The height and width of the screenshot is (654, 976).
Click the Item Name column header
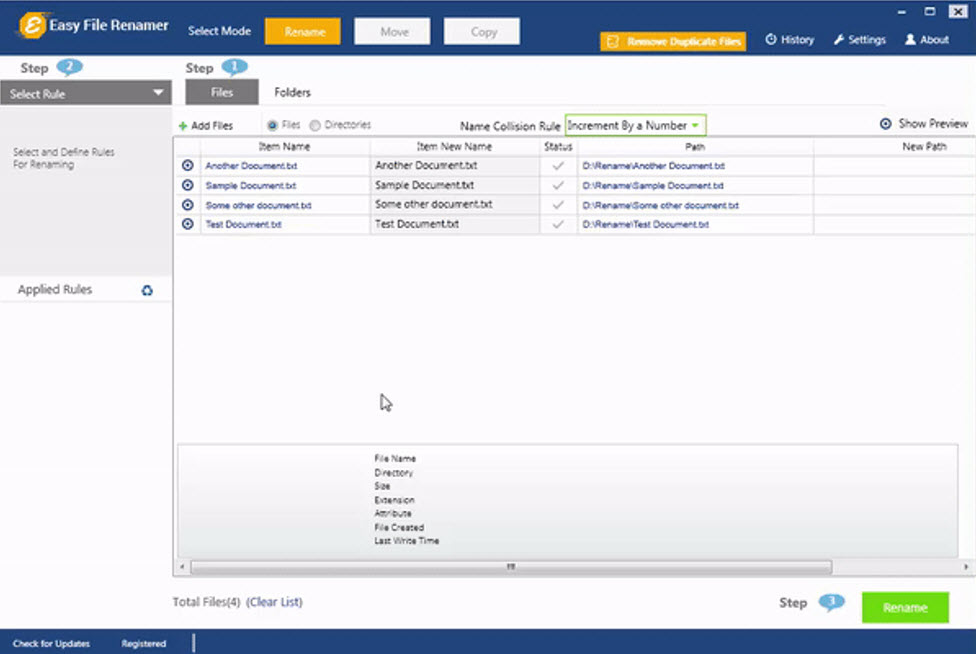tap(284, 146)
